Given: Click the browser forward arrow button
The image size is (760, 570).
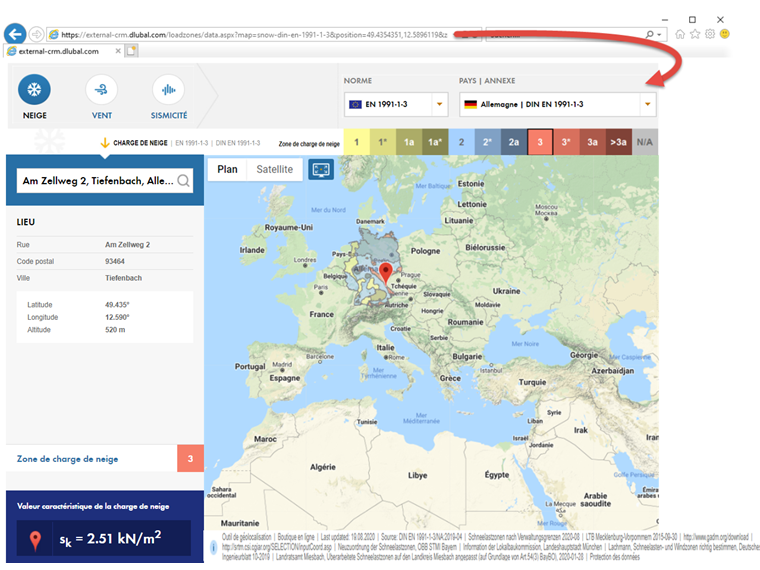Looking at the screenshot, I should 36,34.
